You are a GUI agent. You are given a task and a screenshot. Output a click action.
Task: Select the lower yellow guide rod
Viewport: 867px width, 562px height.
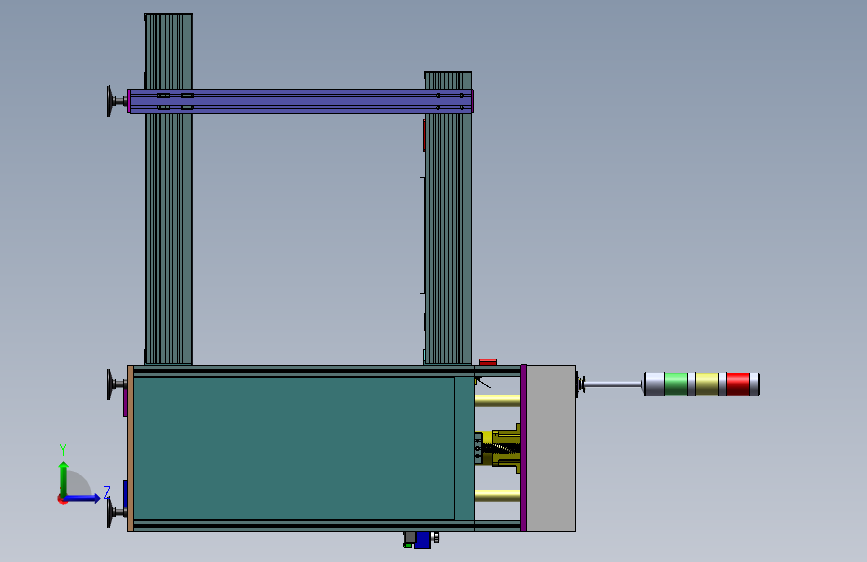(x=497, y=496)
